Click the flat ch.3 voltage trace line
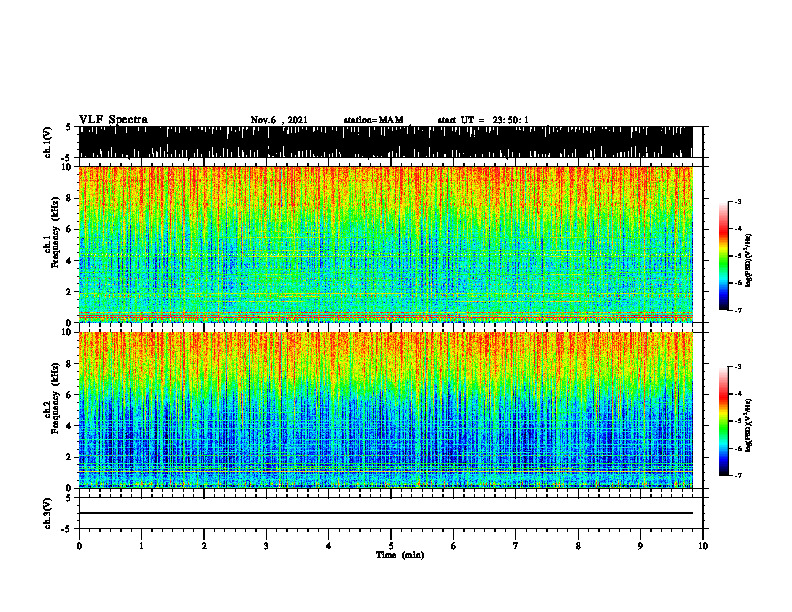The height and width of the screenshot is (612, 792). tap(386, 513)
